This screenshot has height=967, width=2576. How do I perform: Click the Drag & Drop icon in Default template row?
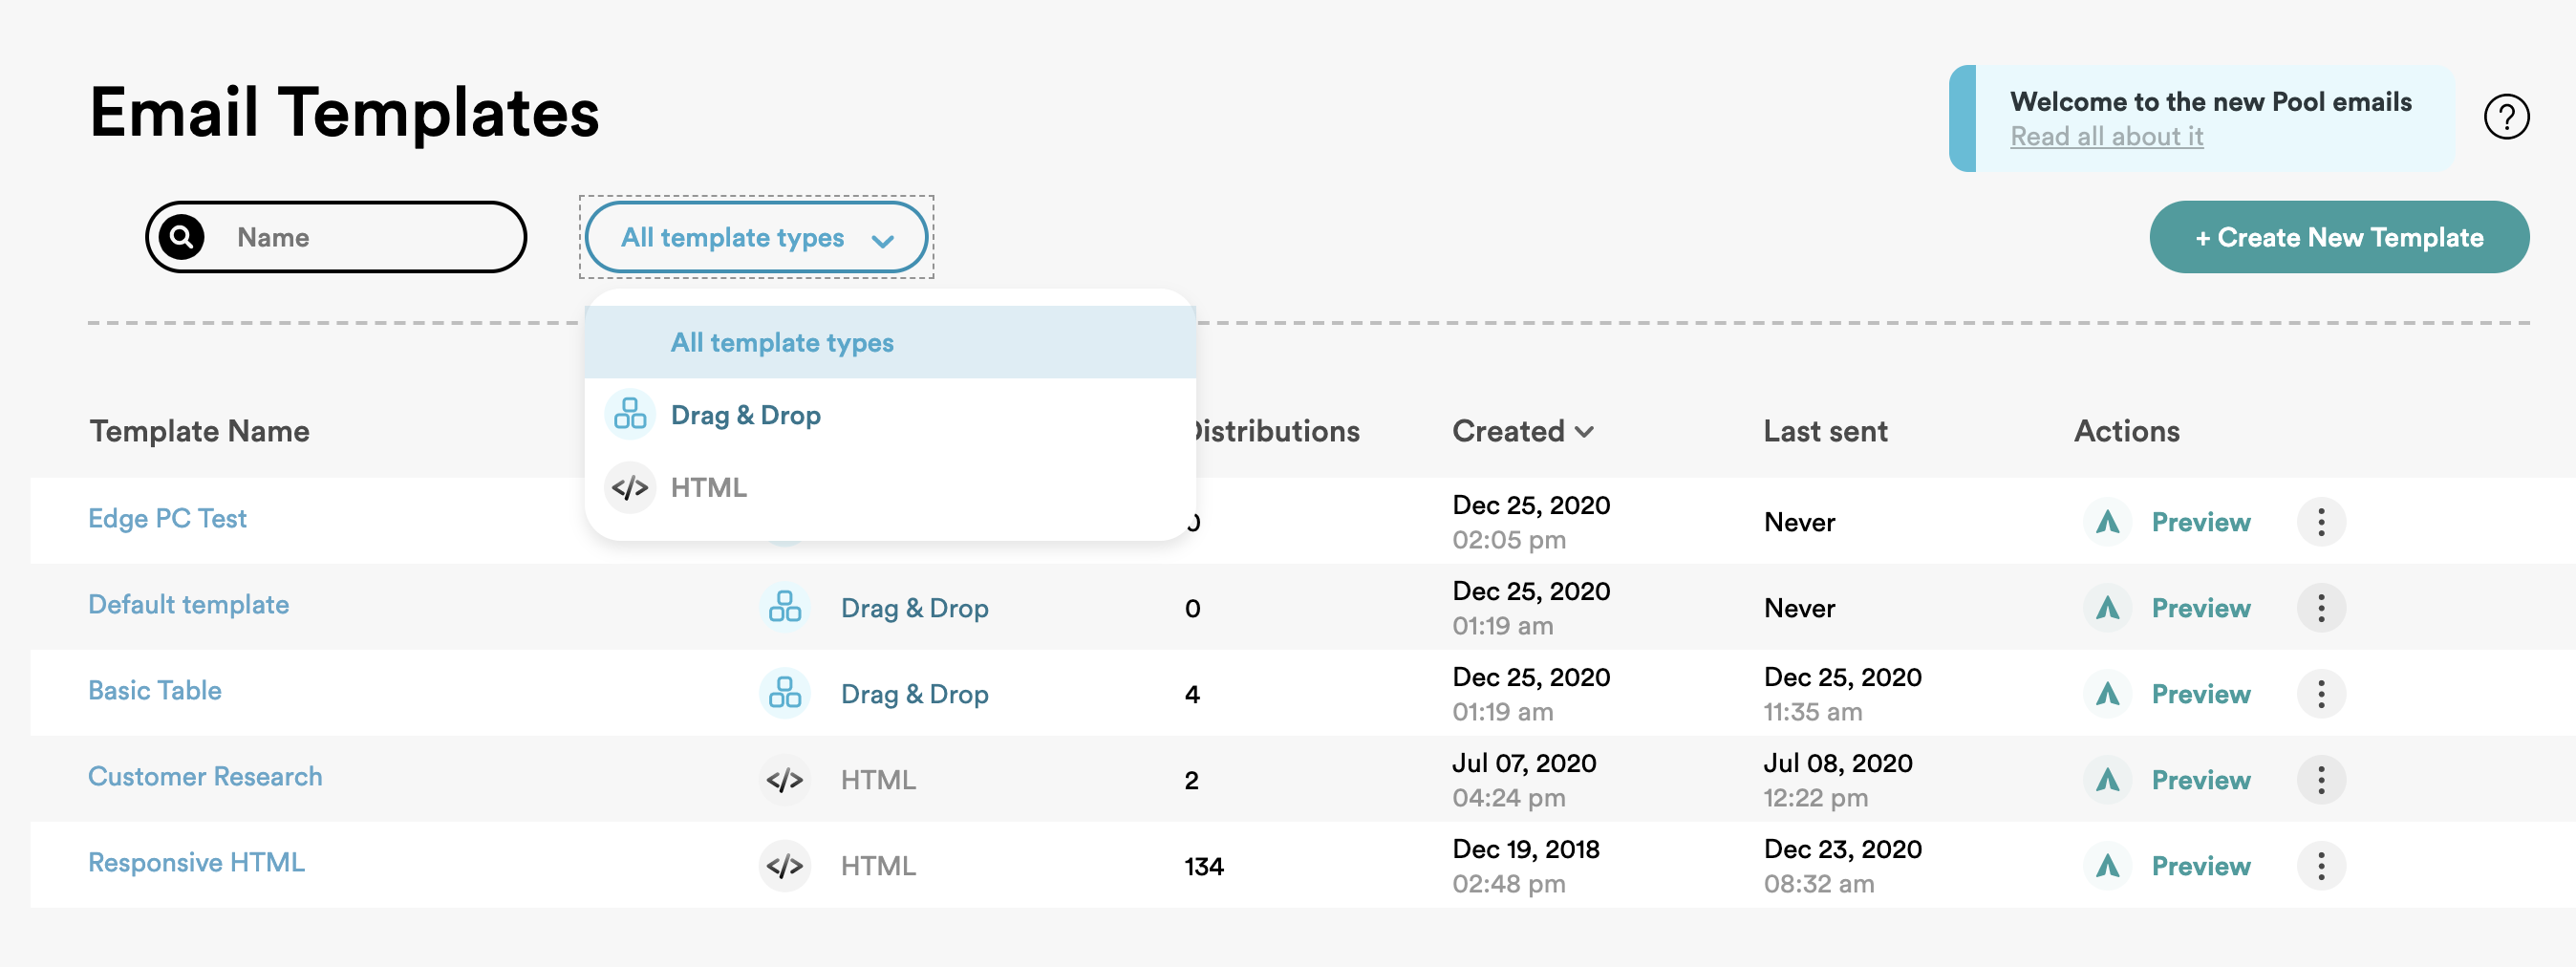[x=784, y=608]
